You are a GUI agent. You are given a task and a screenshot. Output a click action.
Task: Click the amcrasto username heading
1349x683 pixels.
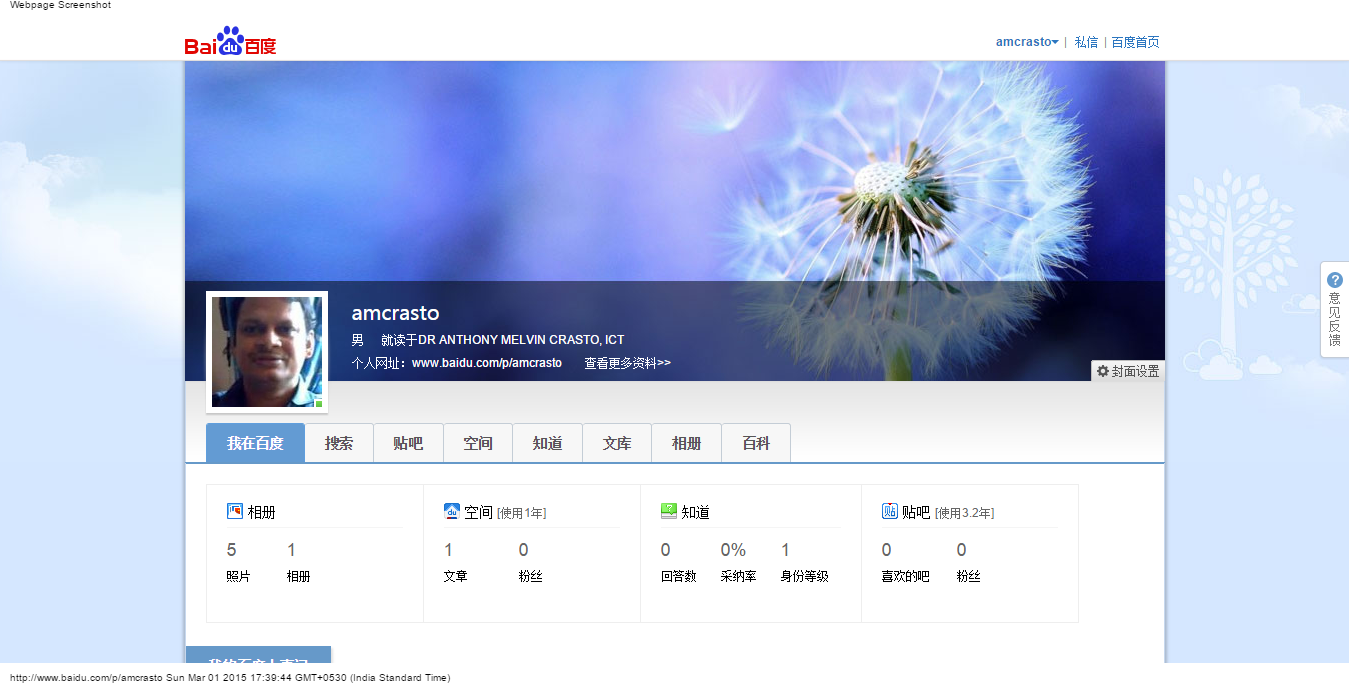(x=395, y=313)
